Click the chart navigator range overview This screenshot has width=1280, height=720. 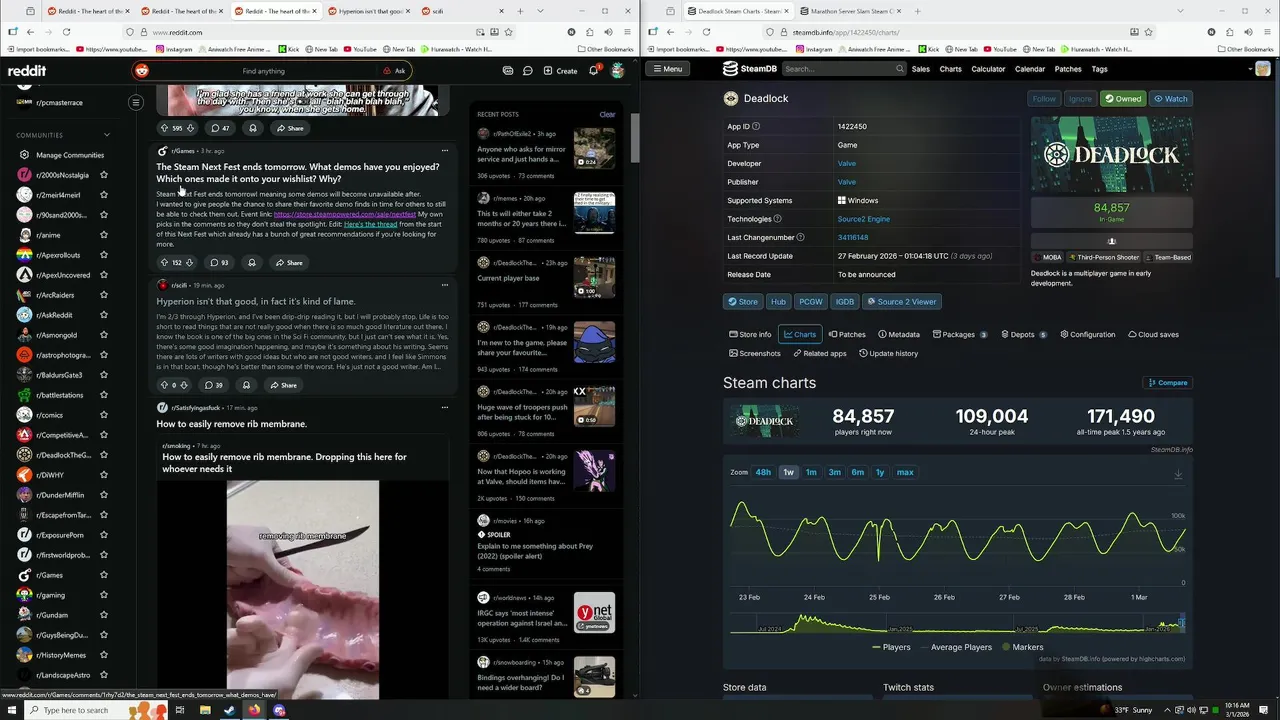[x=956, y=624]
